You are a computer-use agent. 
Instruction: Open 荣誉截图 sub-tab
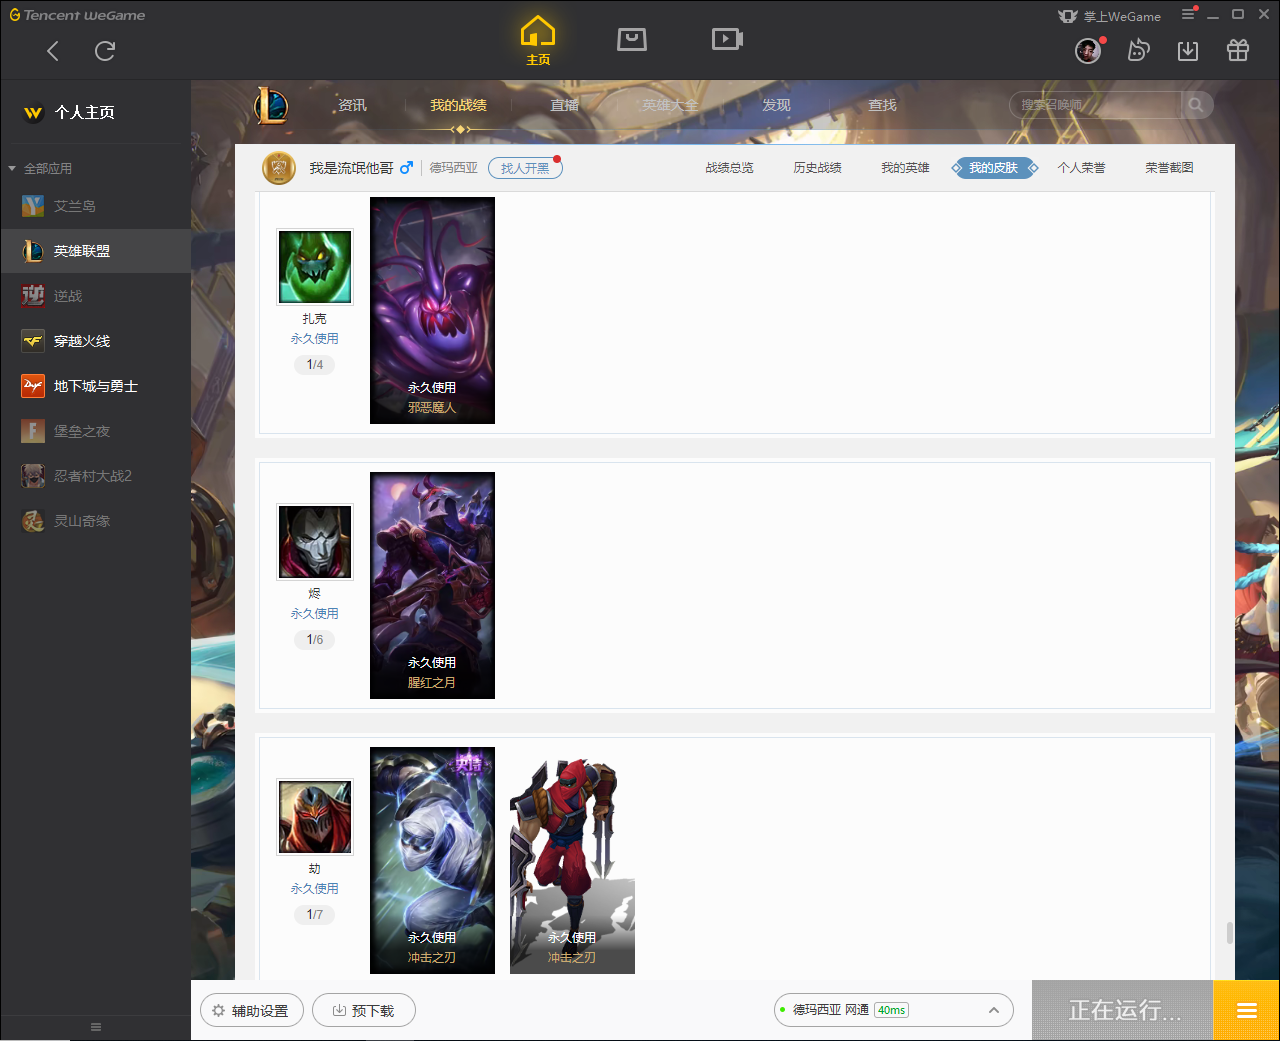[1170, 168]
